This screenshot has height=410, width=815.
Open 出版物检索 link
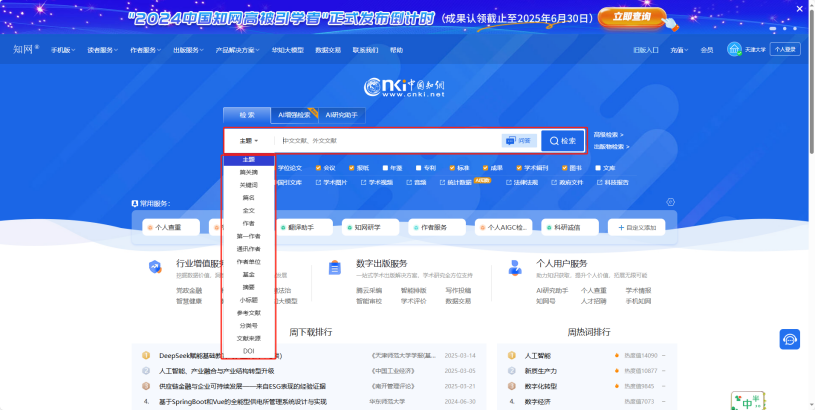(x=611, y=147)
